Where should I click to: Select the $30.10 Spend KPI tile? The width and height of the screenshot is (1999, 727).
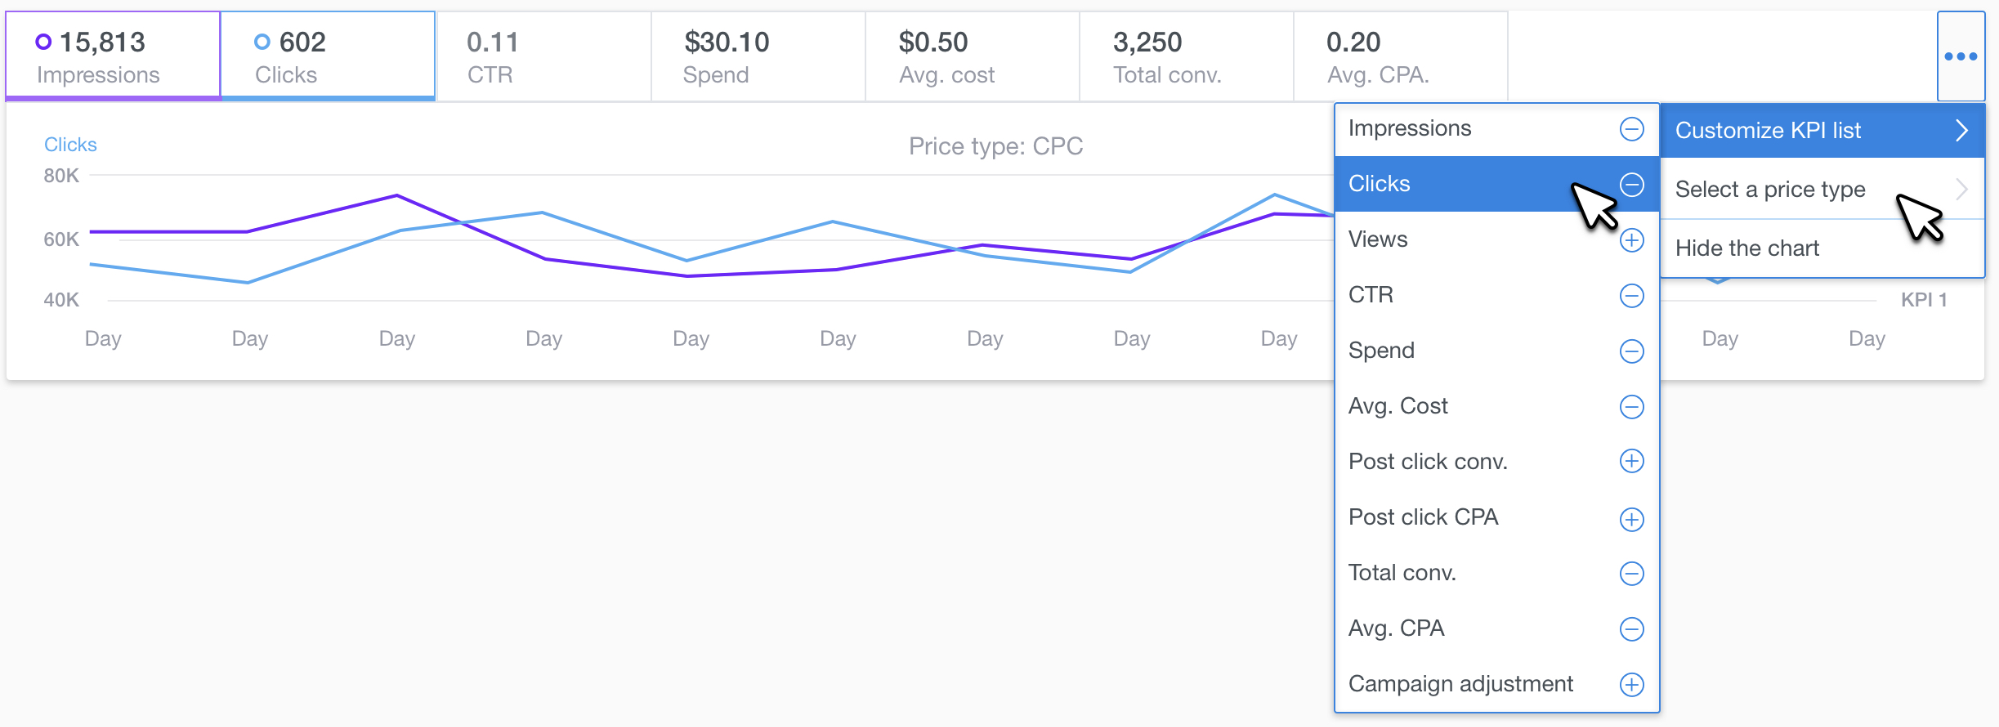coord(758,56)
